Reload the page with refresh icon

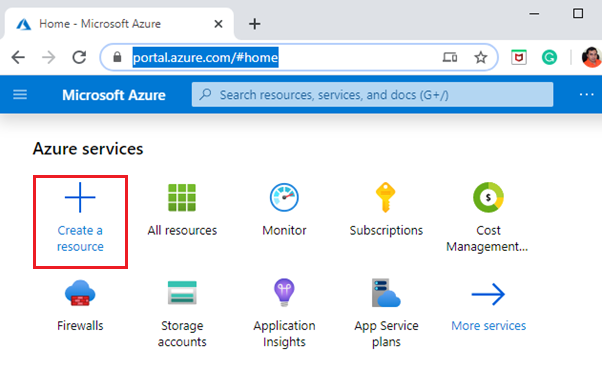79,58
